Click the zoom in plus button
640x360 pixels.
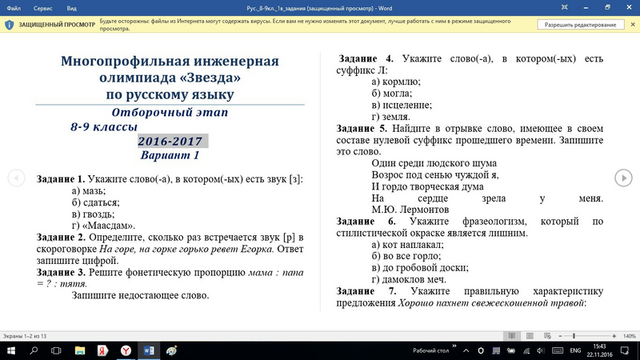(614, 336)
